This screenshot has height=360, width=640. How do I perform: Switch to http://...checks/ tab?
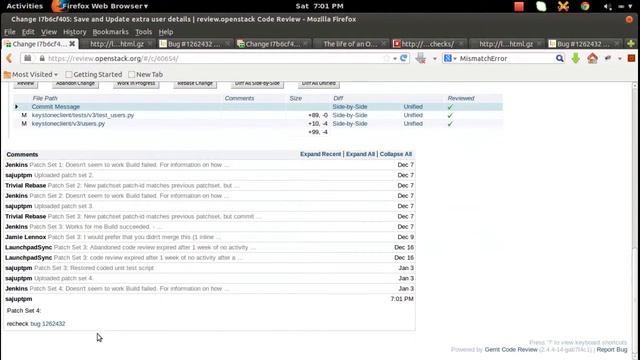429,44
